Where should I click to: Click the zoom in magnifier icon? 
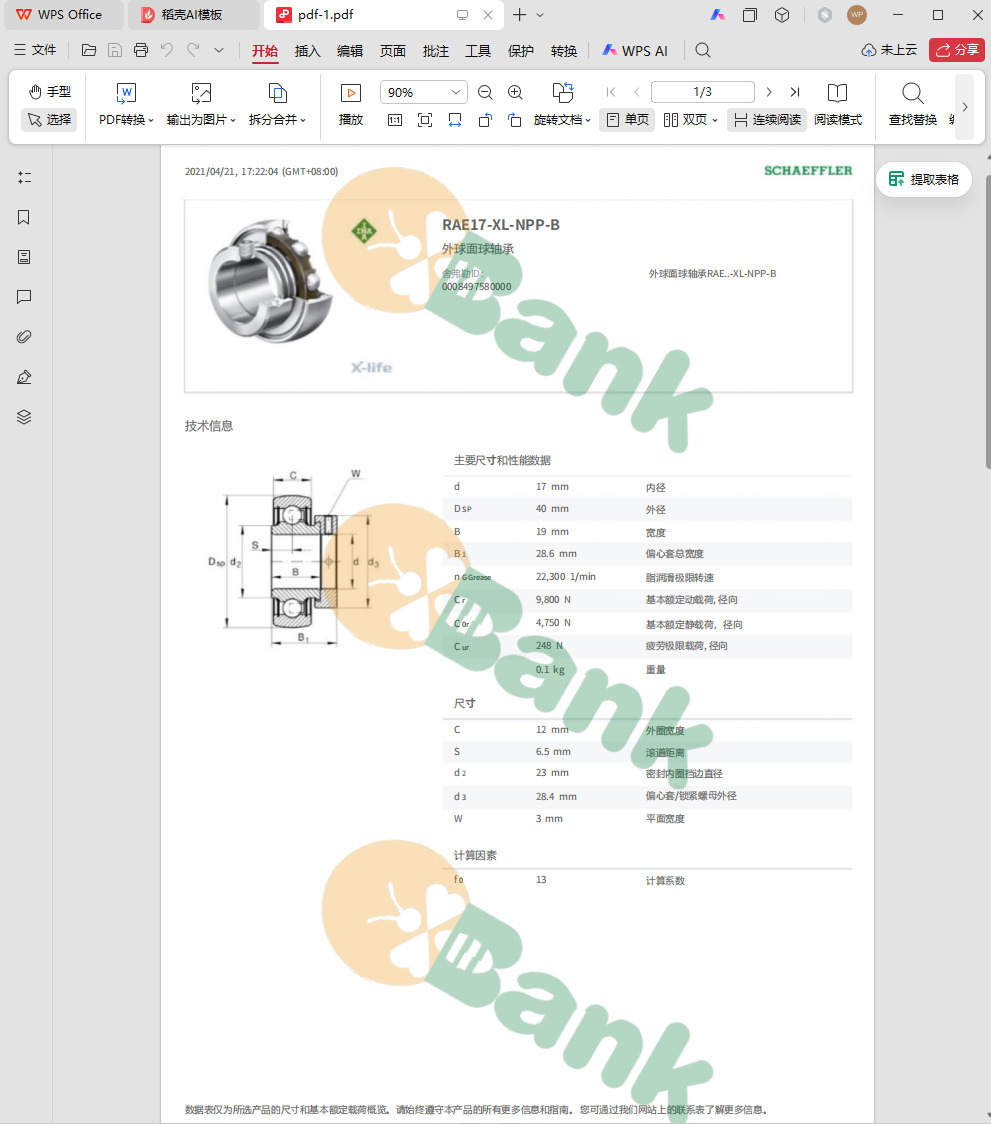515,92
